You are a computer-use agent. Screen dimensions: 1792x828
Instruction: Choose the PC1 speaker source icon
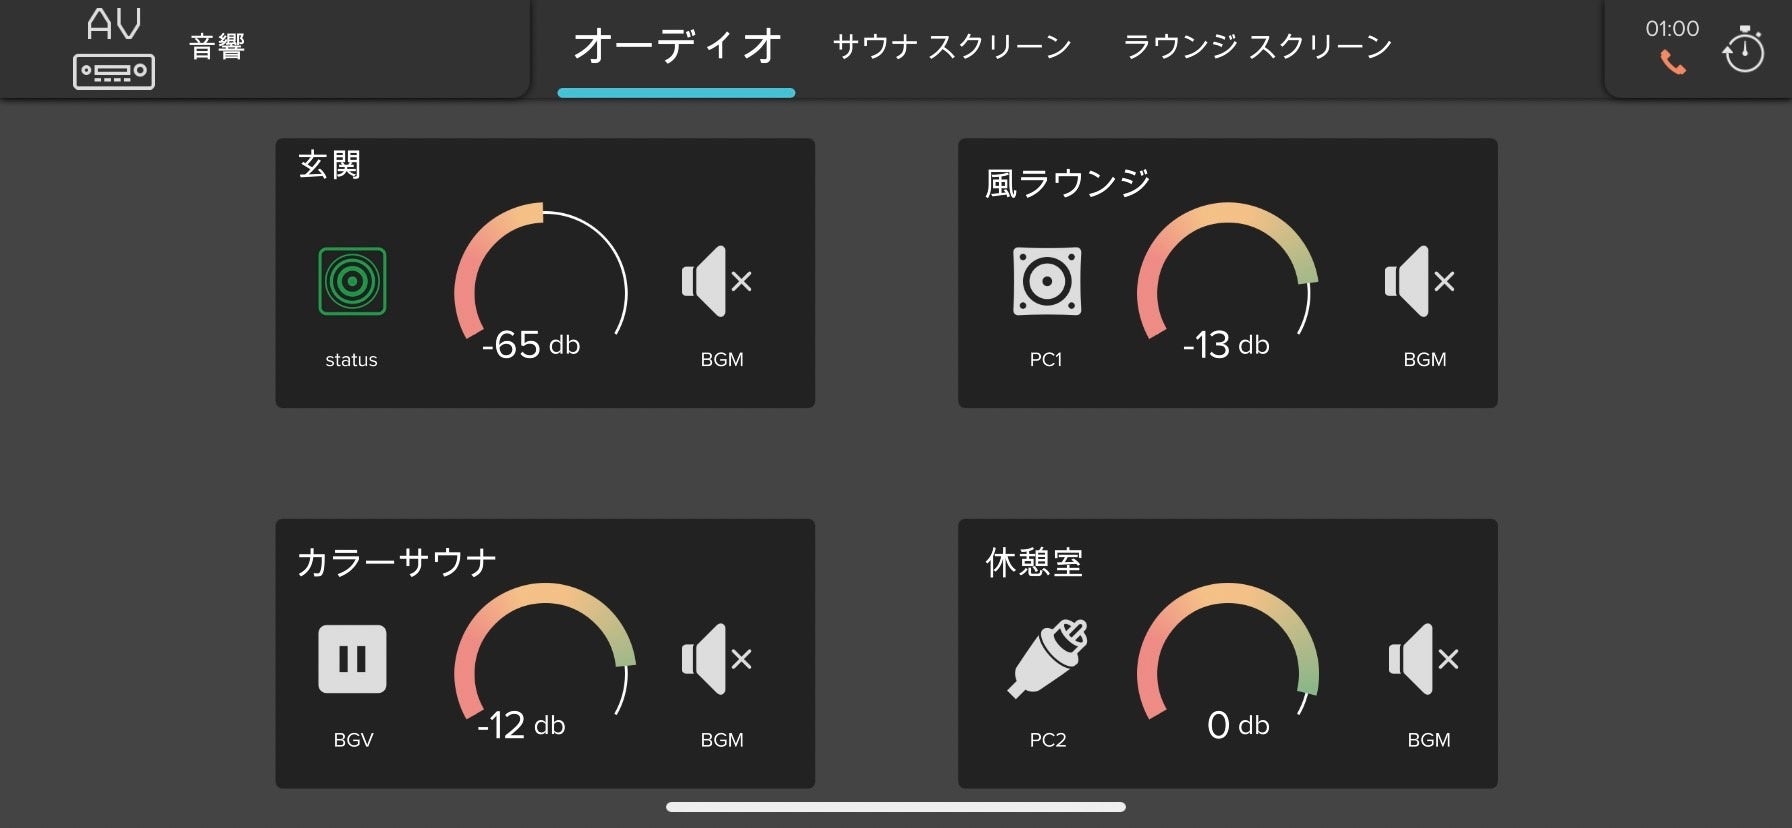[x=1047, y=282]
